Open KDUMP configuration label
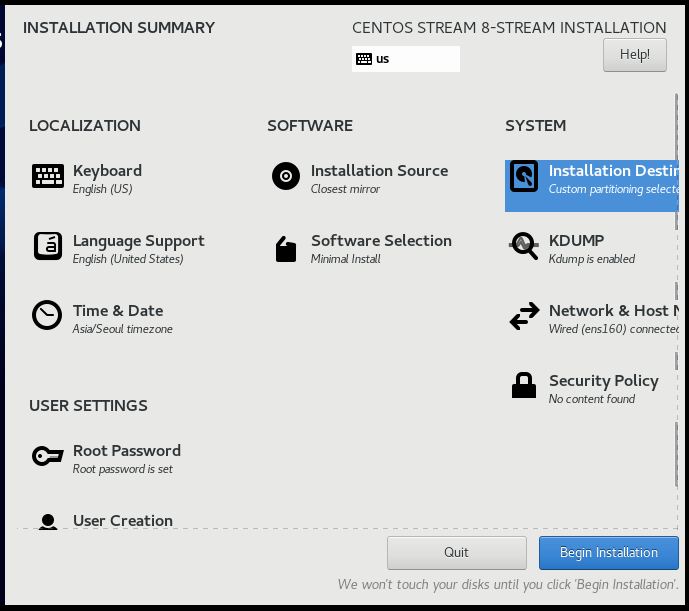Image resolution: width=689 pixels, height=611 pixels. (x=577, y=240)
